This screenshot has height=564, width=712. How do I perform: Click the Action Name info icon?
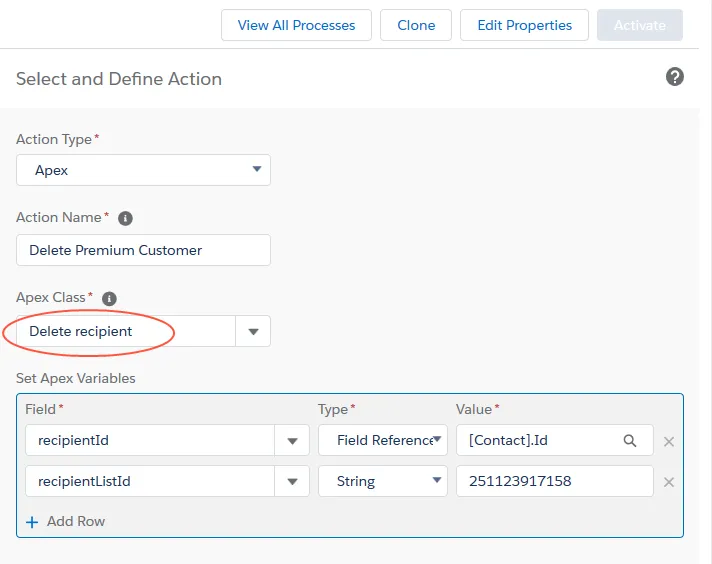pyautogui.click(x=125, y=218)
